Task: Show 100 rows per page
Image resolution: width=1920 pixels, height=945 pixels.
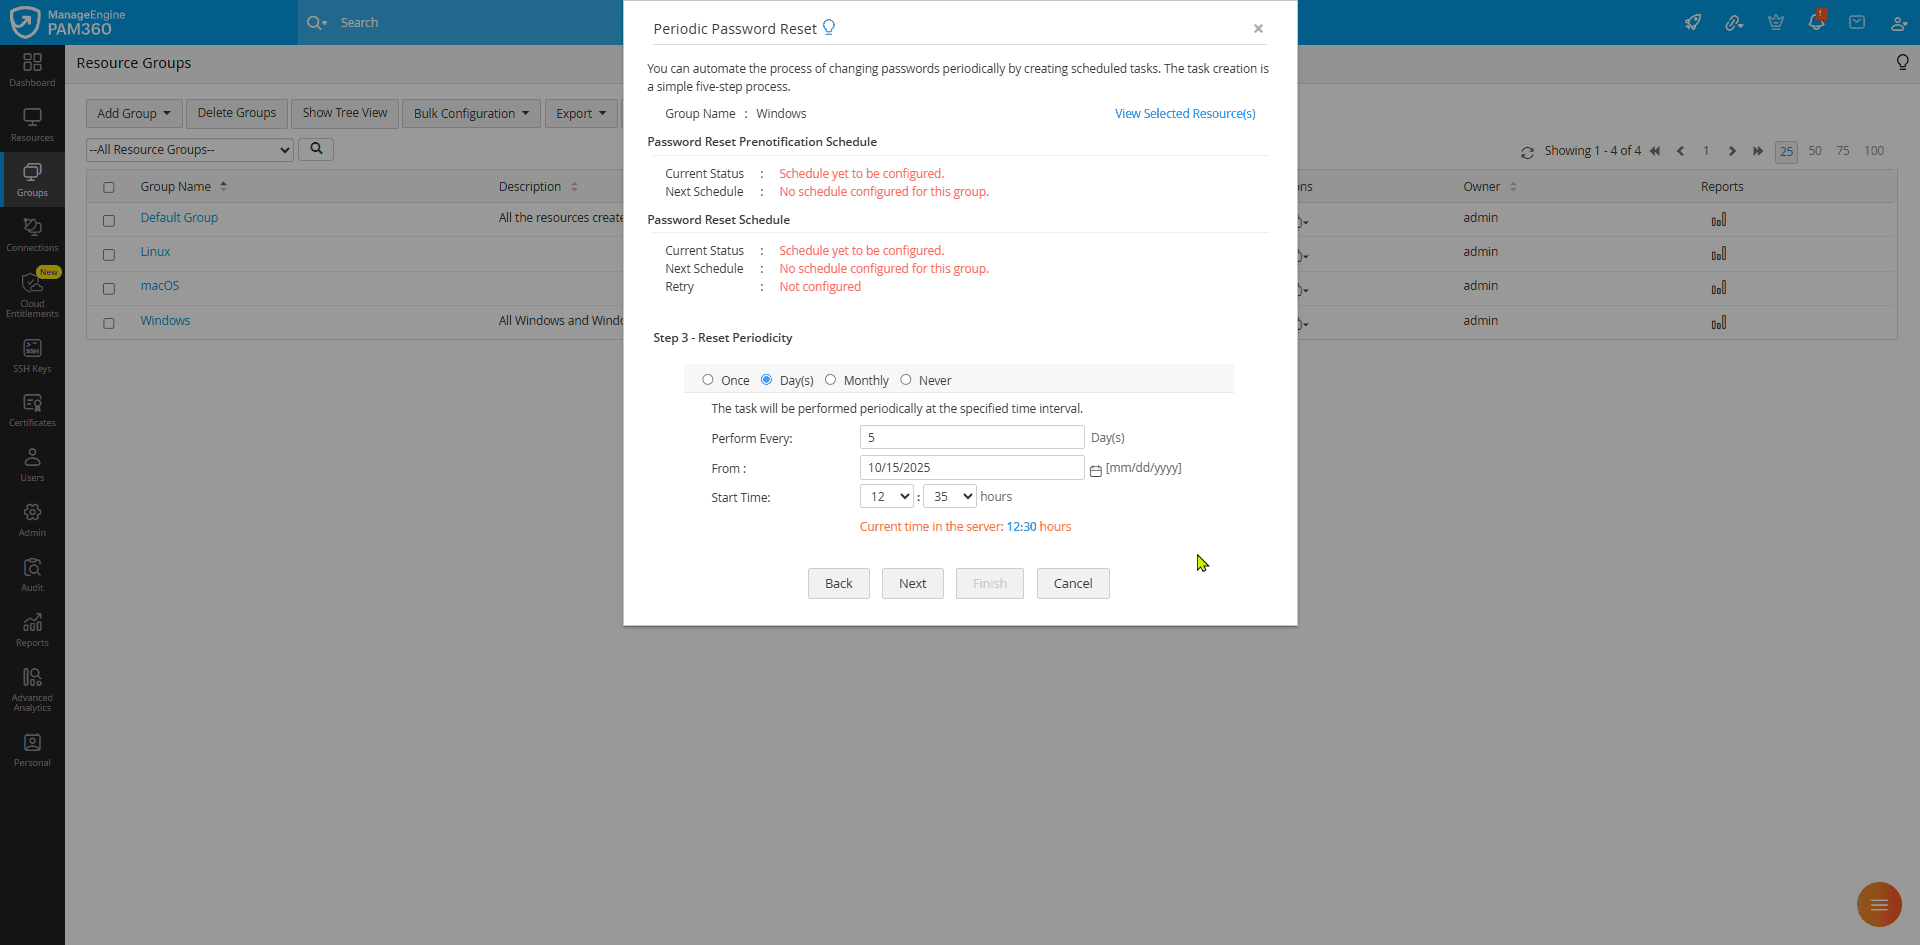Action: pos(1874,151)
